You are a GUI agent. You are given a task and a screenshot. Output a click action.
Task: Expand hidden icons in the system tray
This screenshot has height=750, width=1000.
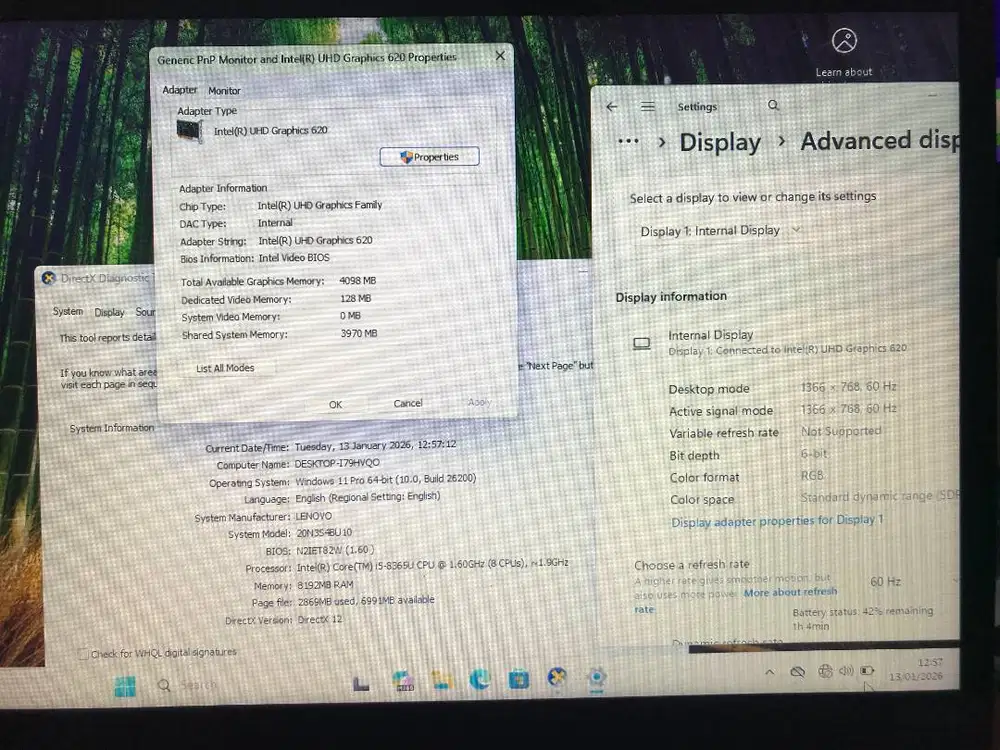[769, 671]
